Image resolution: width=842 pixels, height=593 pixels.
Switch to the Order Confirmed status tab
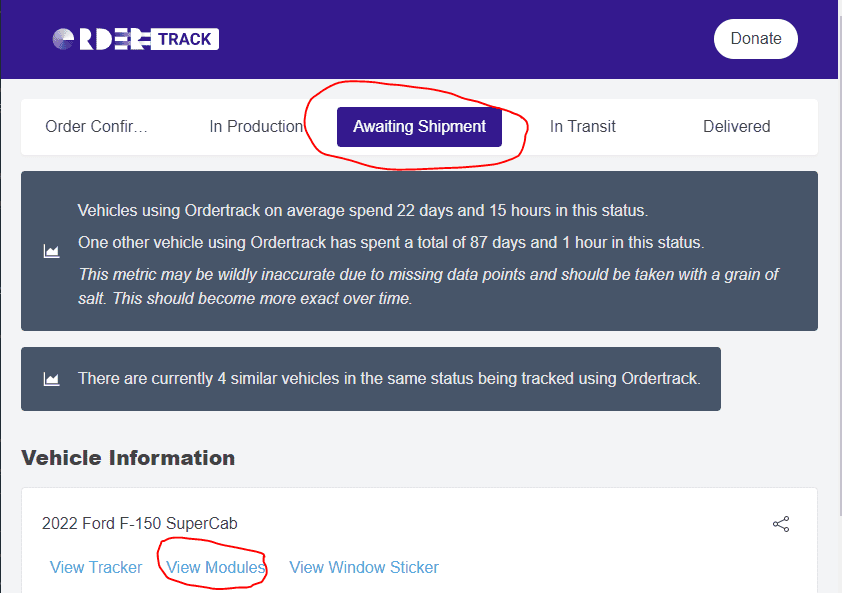point(96,127)
